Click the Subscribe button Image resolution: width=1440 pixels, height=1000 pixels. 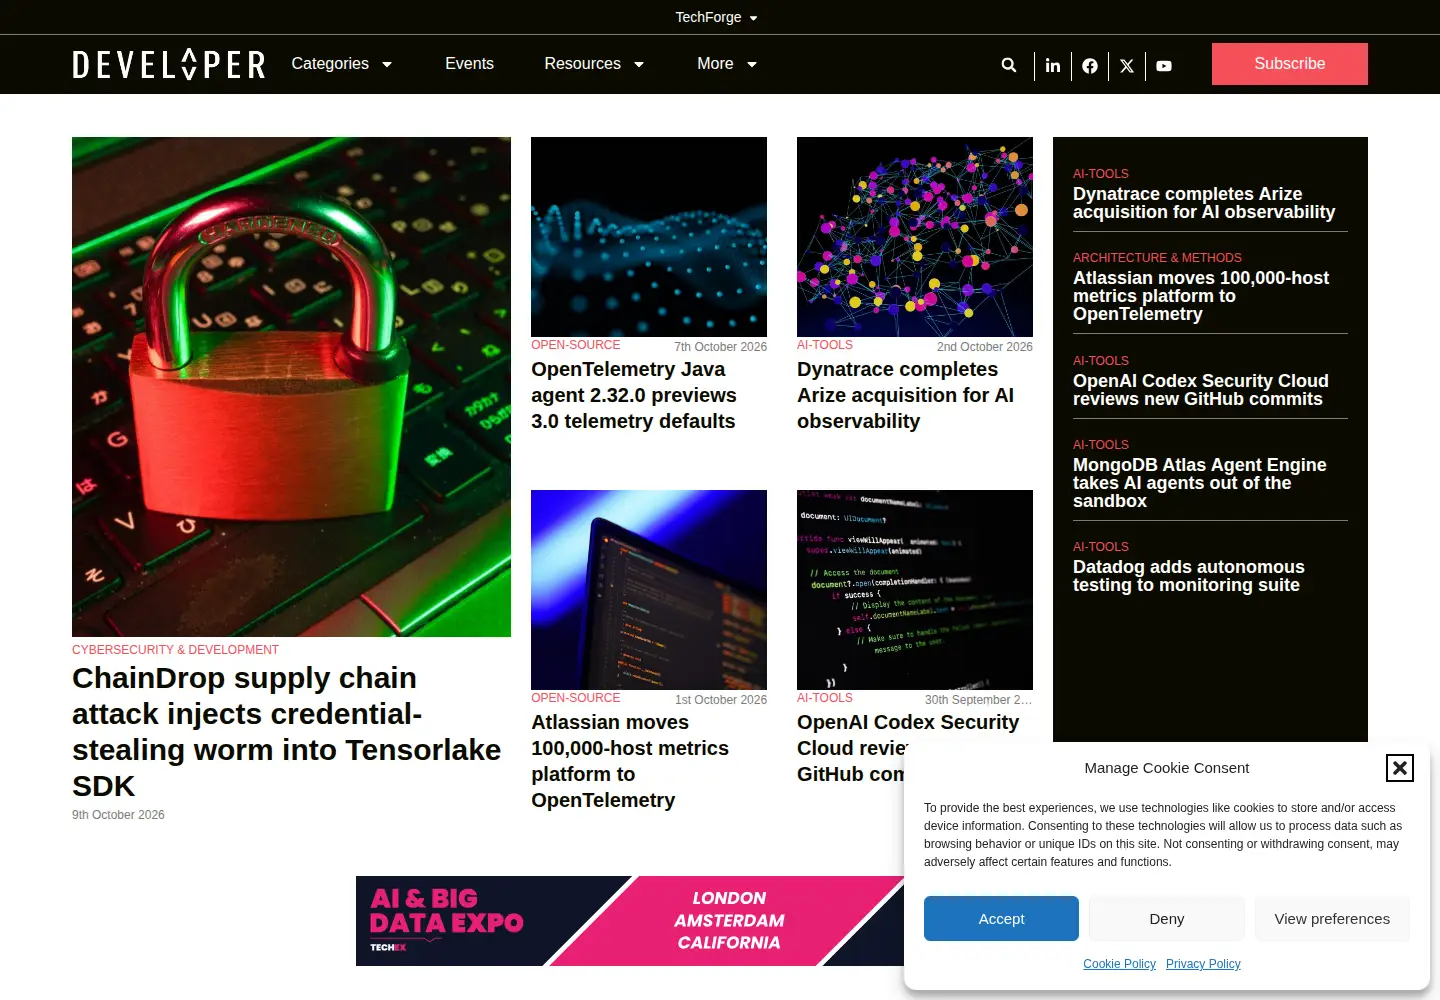[1290, 64]
